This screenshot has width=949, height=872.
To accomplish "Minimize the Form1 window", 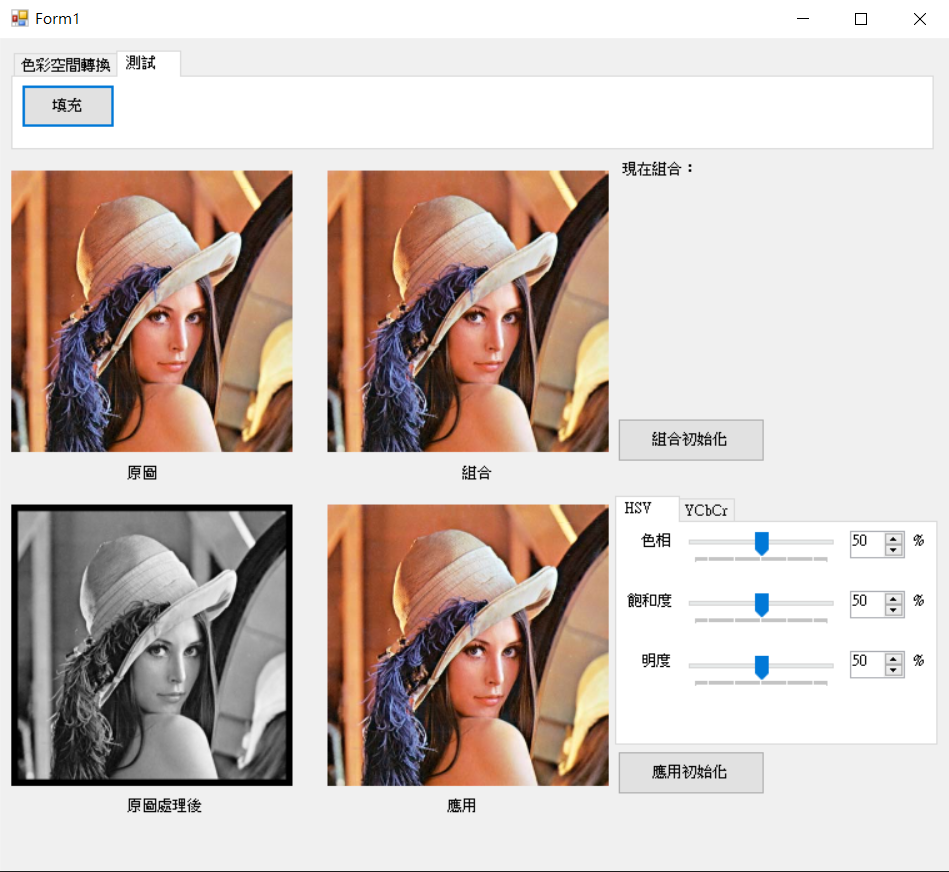I will pyautogui.click(x=803, y=19).
